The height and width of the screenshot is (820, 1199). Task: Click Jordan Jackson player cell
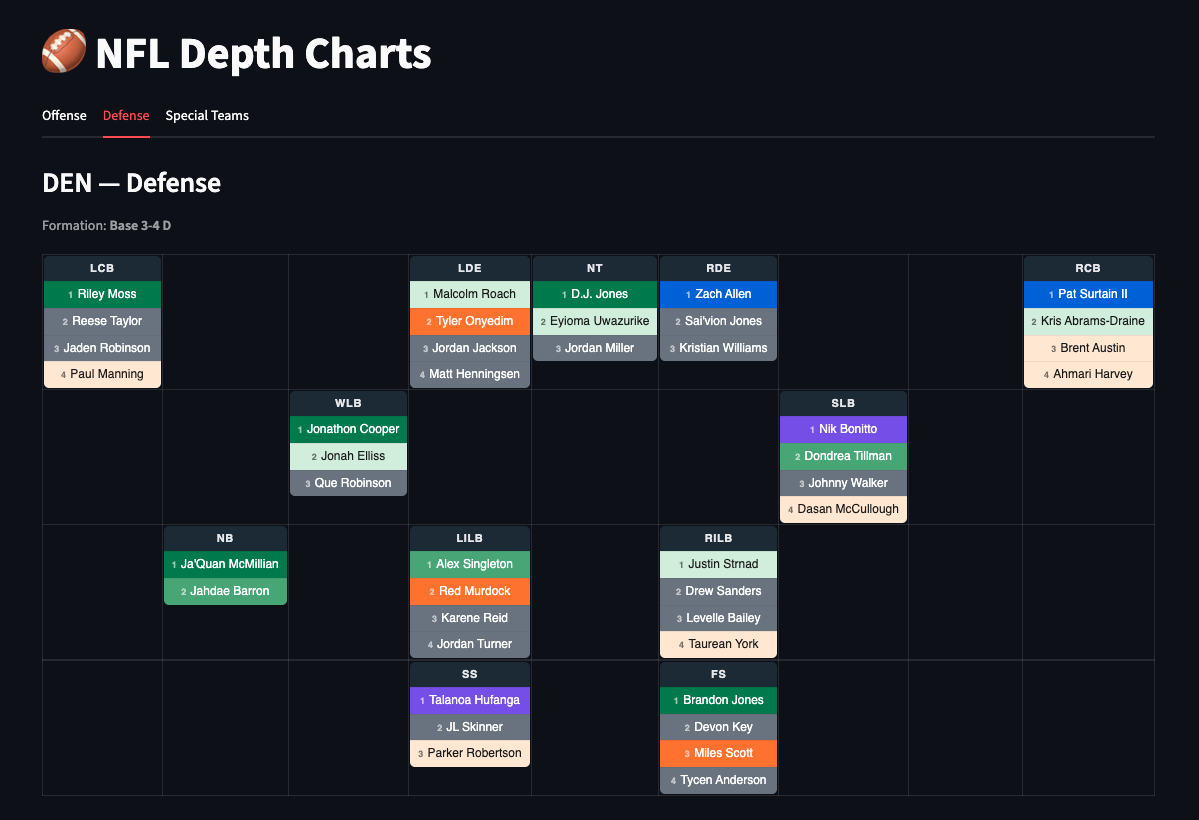[470, 348]
